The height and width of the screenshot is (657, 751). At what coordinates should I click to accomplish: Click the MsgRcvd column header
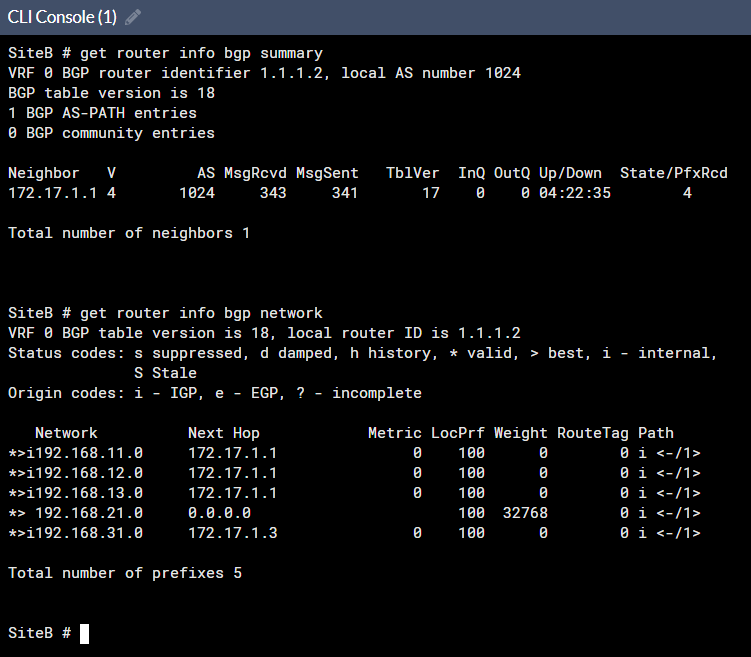click(255, 173)
